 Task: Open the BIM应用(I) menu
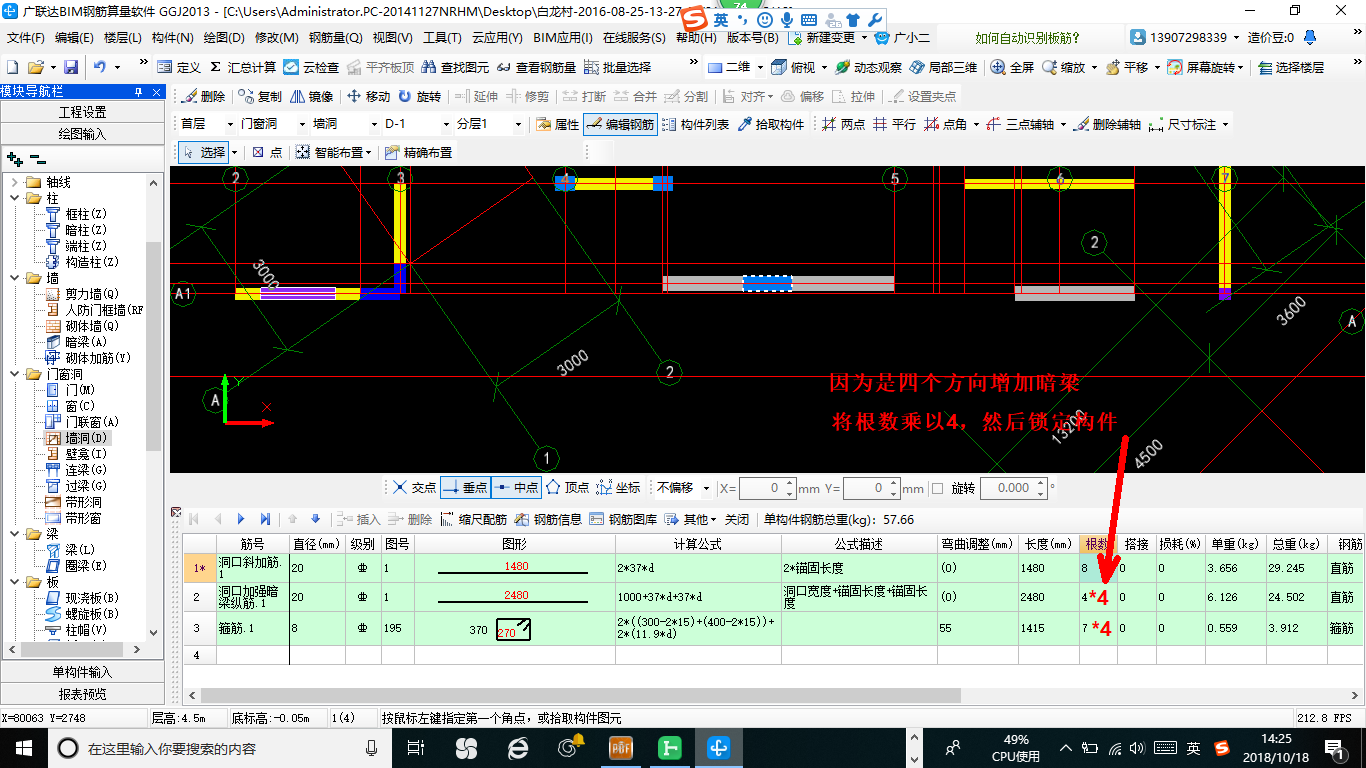pyautogui.click(x=563, y=38)
